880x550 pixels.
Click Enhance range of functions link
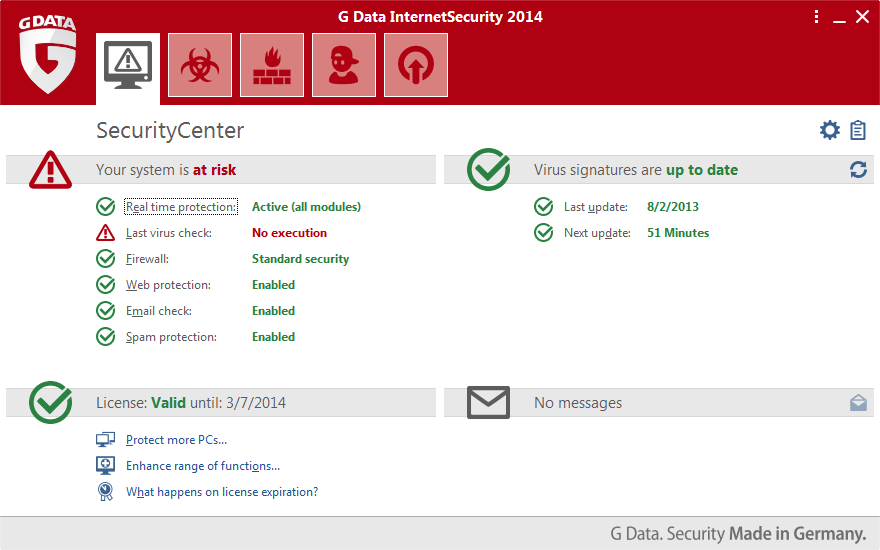tap(202, 466)
